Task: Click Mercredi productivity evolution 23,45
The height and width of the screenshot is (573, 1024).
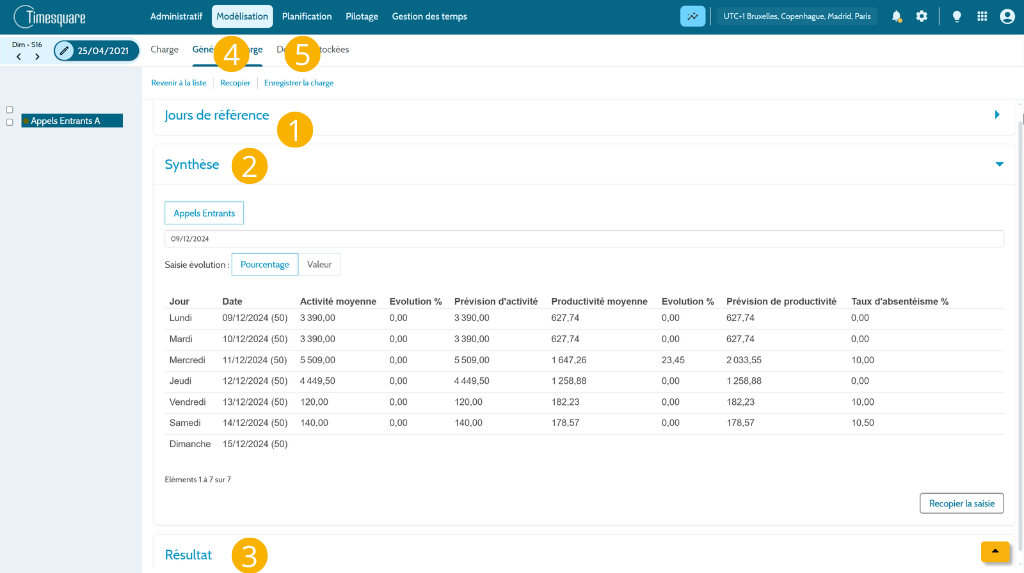Action: click(673, 360)
